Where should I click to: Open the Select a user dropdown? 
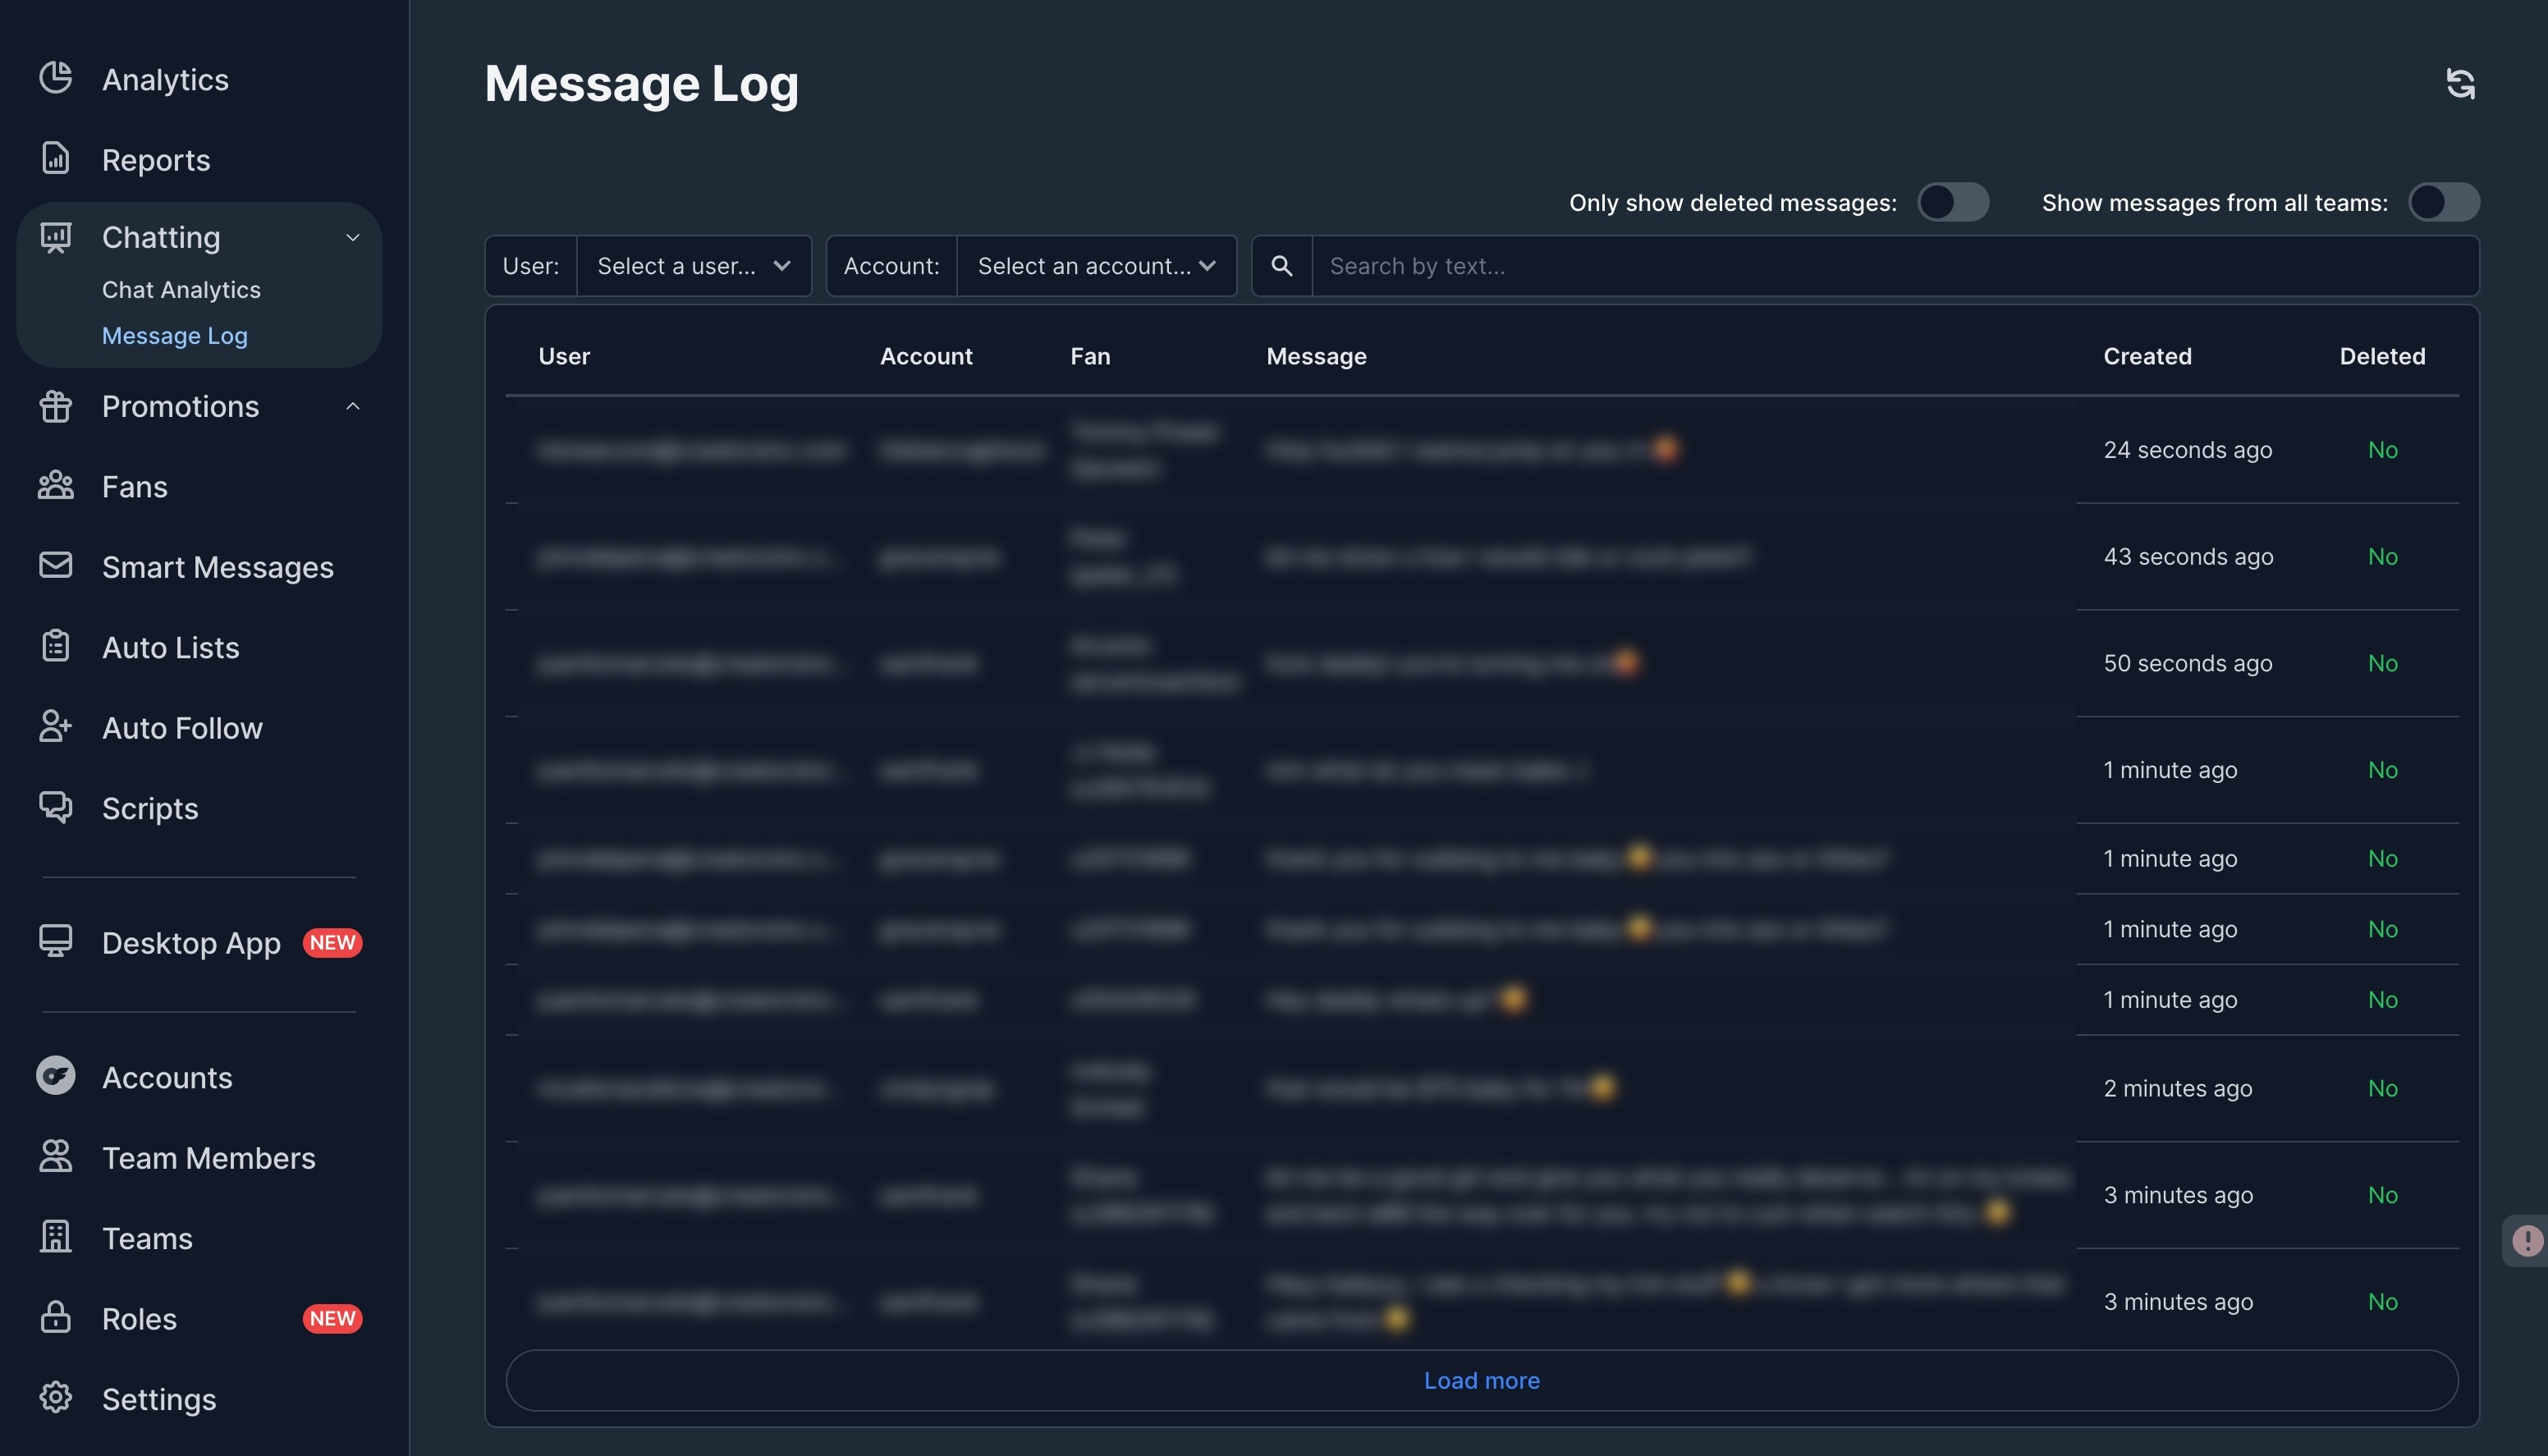pyautogui.click(x=694, y=266)
